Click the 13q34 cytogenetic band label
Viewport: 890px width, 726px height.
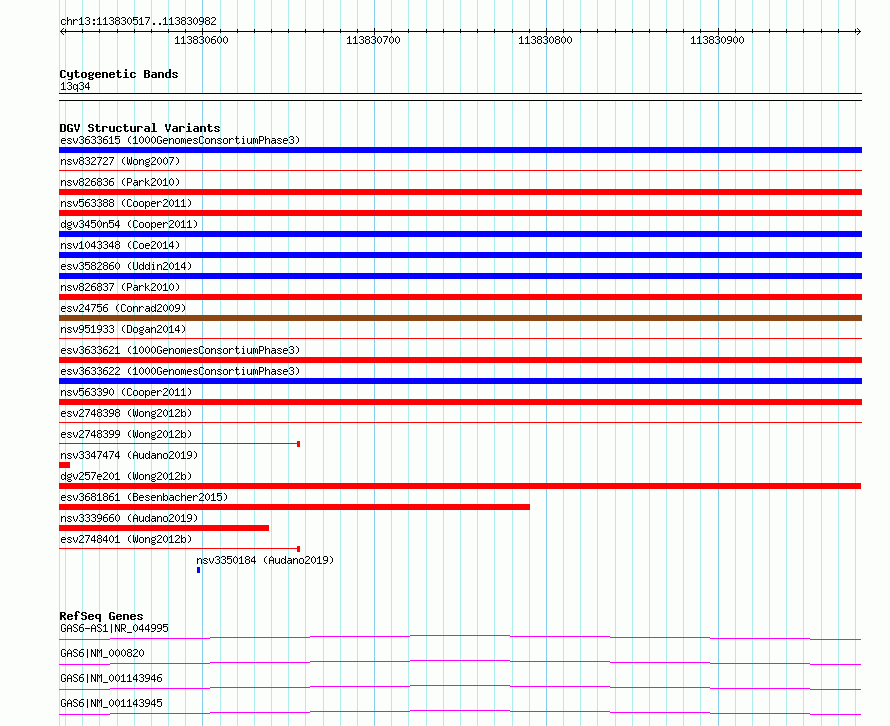(x=75, y=86)
